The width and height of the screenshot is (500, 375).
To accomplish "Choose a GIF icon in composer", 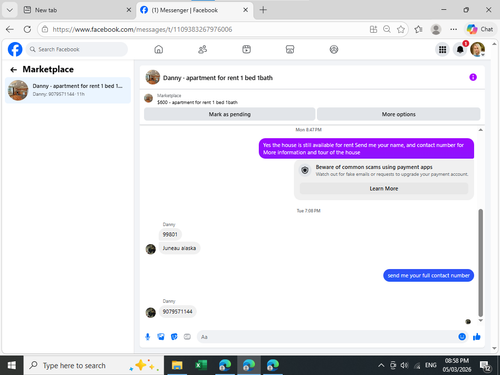I will coord(187,337).
